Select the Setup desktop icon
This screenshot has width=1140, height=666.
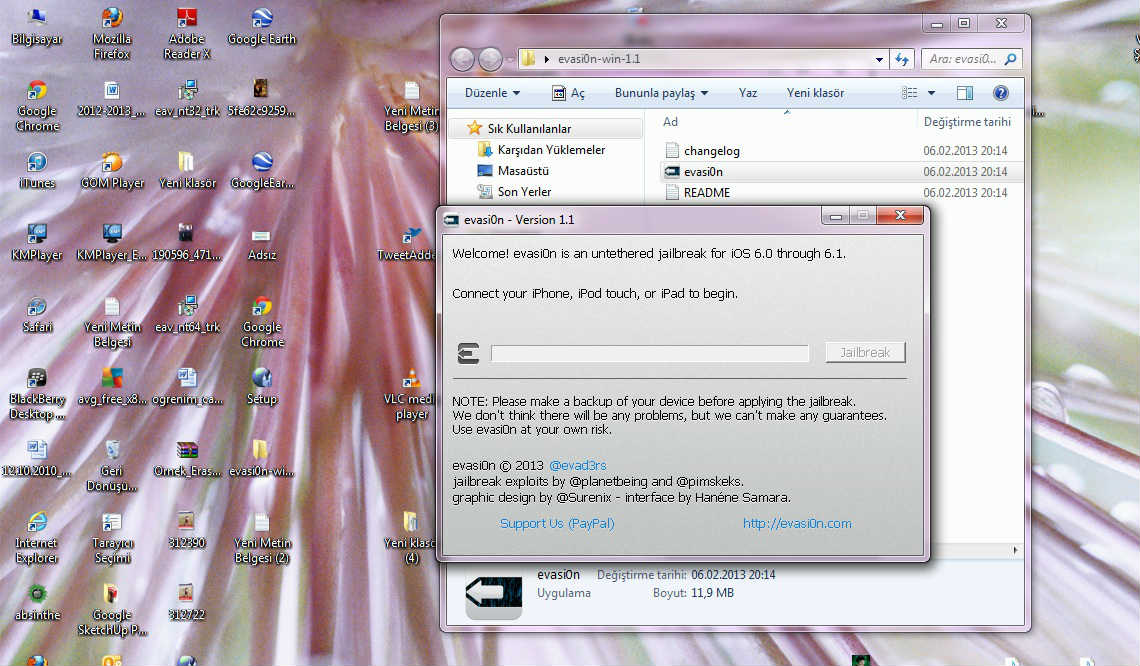tap(262, 387)
